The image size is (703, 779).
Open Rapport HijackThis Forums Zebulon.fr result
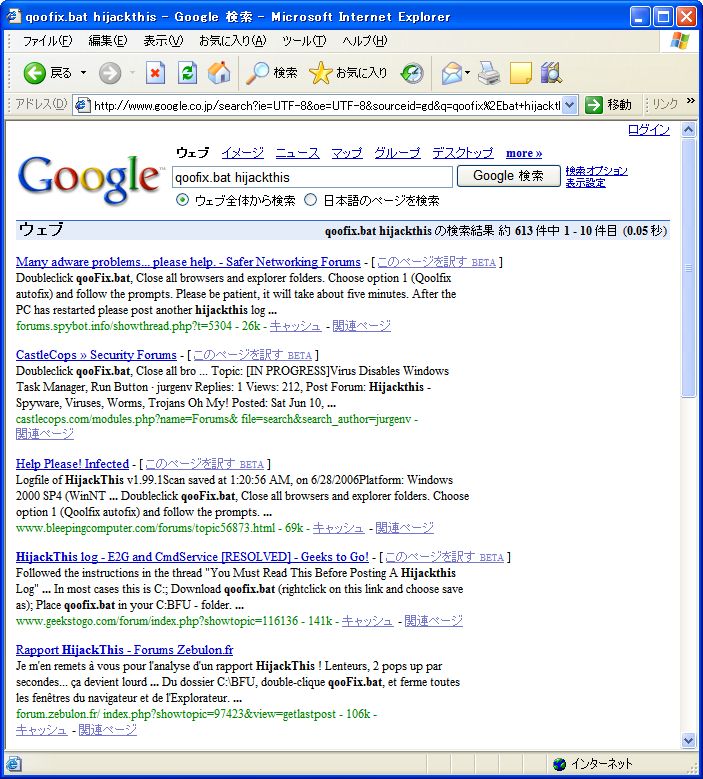coord(125,649)
